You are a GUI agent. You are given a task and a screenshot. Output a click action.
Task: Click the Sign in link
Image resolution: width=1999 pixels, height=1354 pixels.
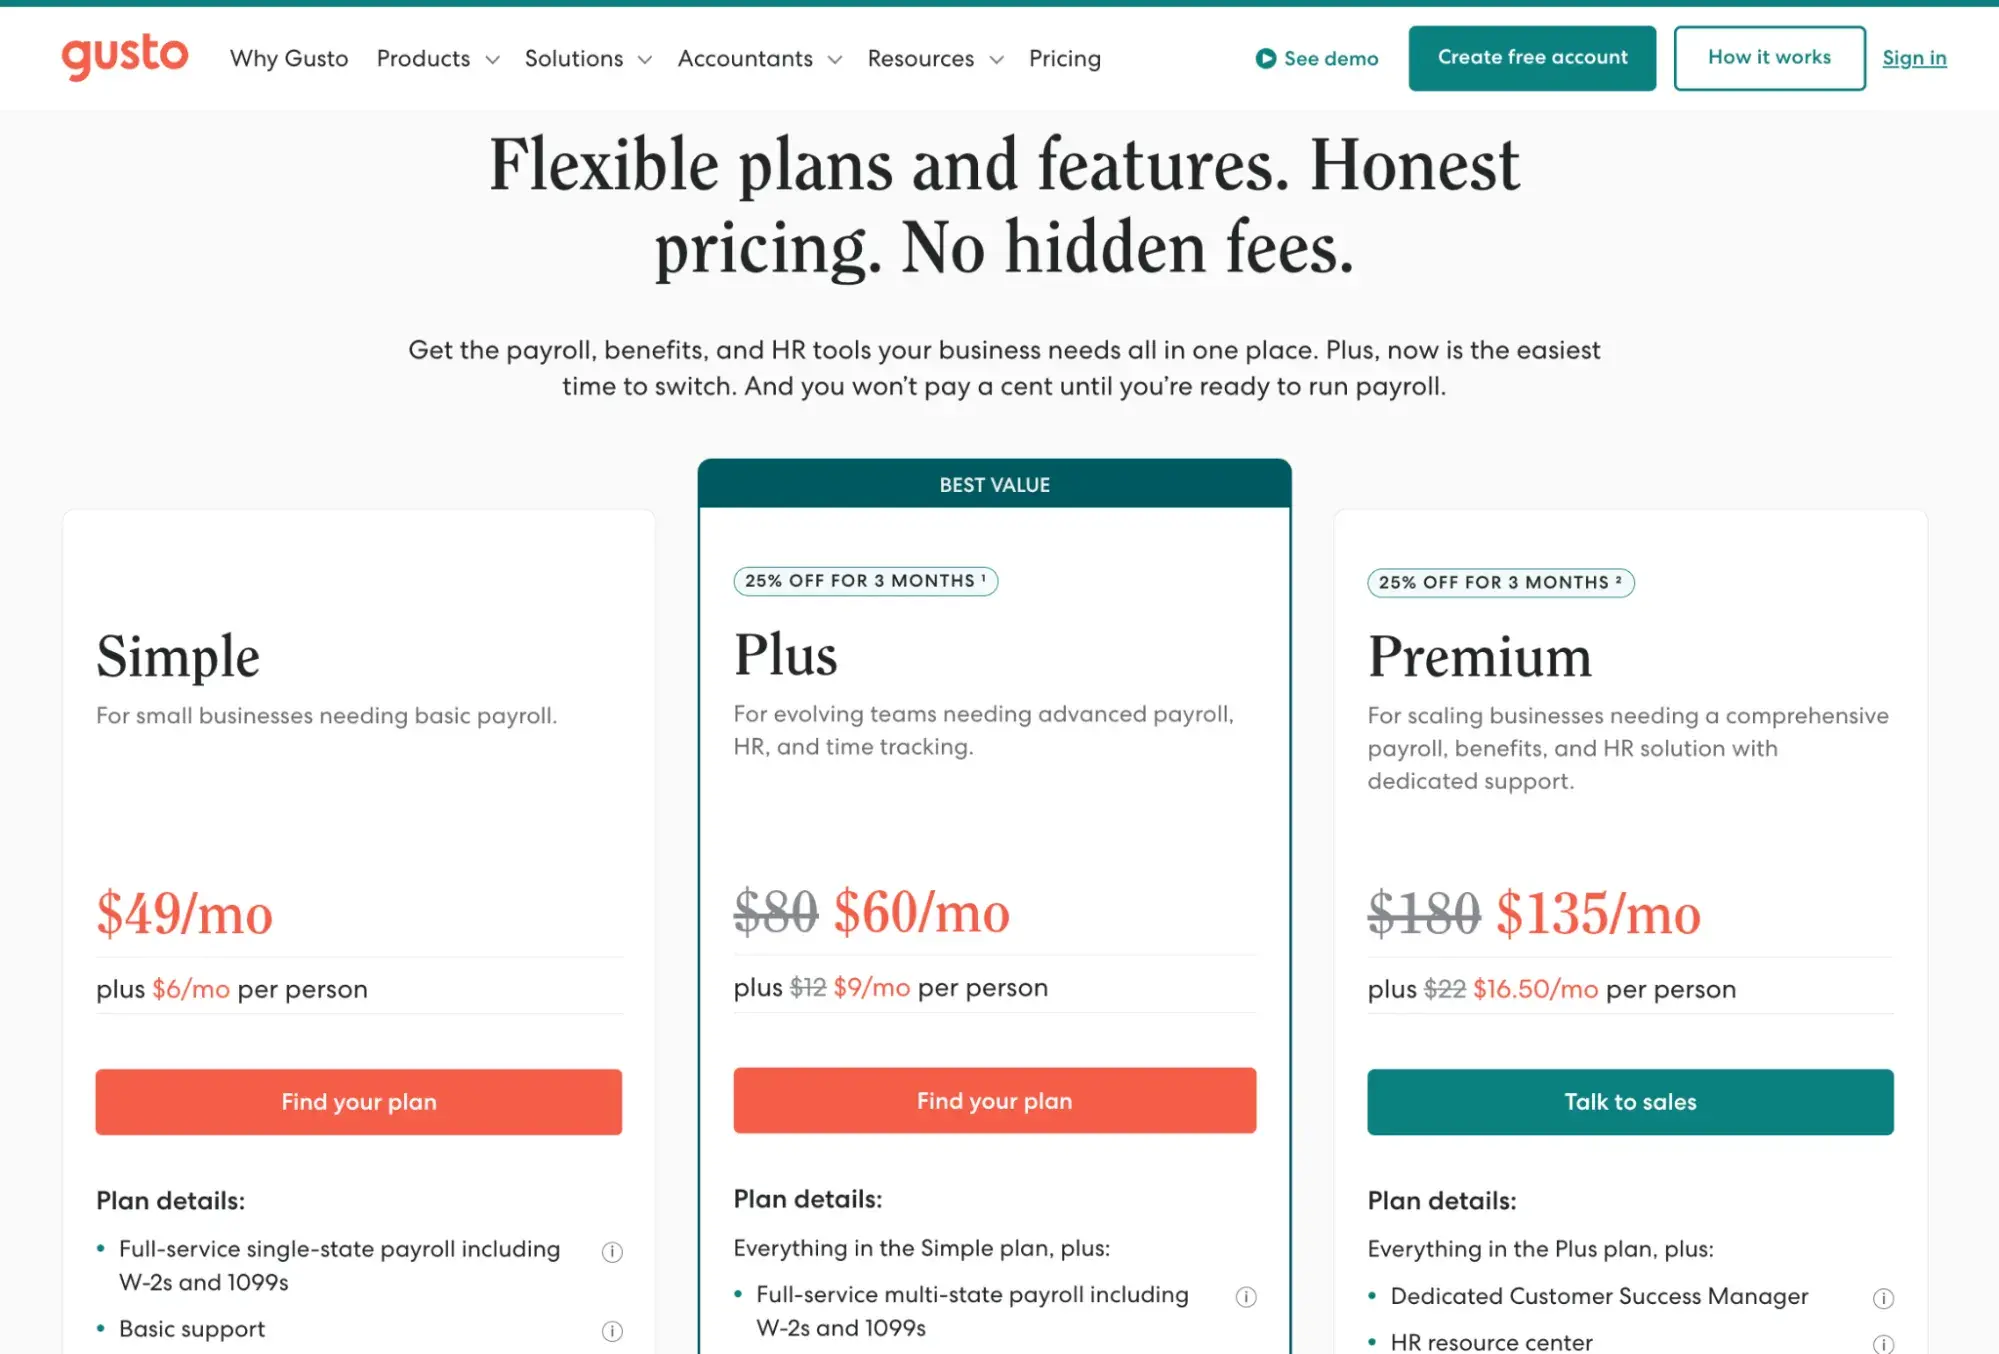1914,58
